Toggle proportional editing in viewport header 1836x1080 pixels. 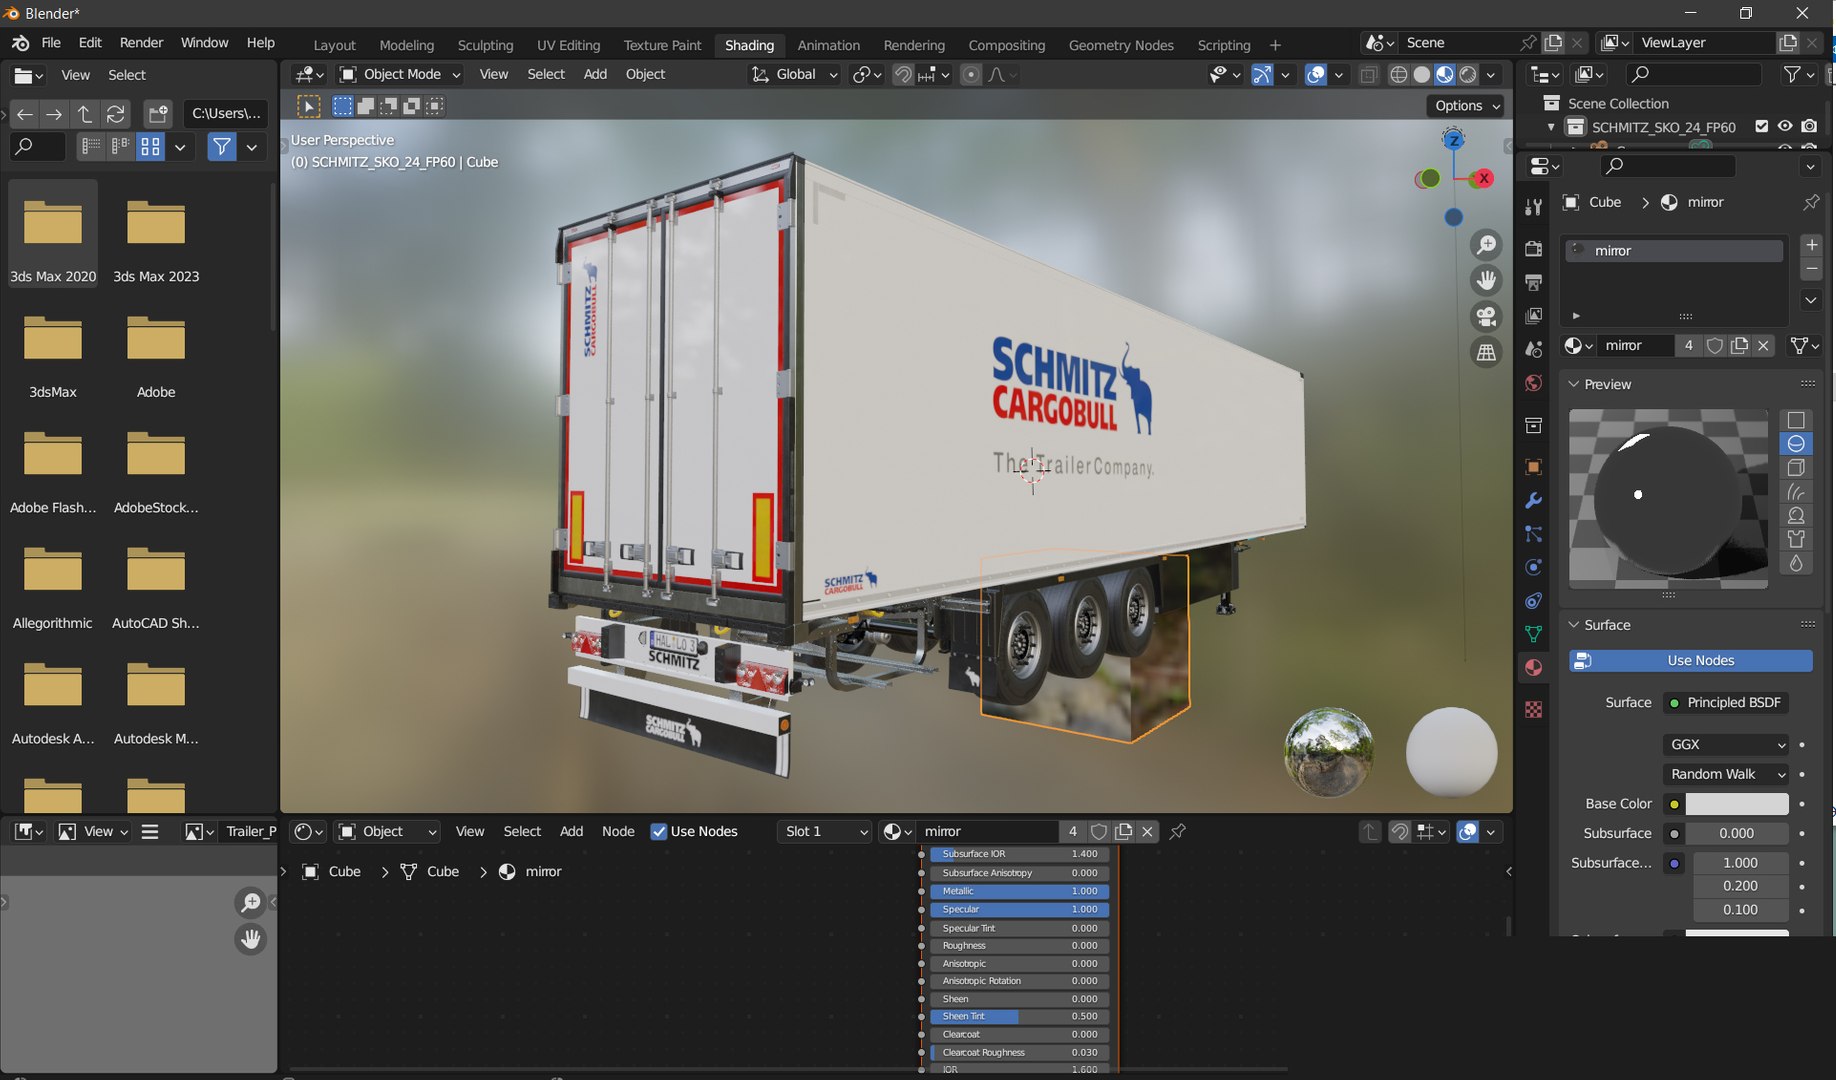(x=970, y=75)
